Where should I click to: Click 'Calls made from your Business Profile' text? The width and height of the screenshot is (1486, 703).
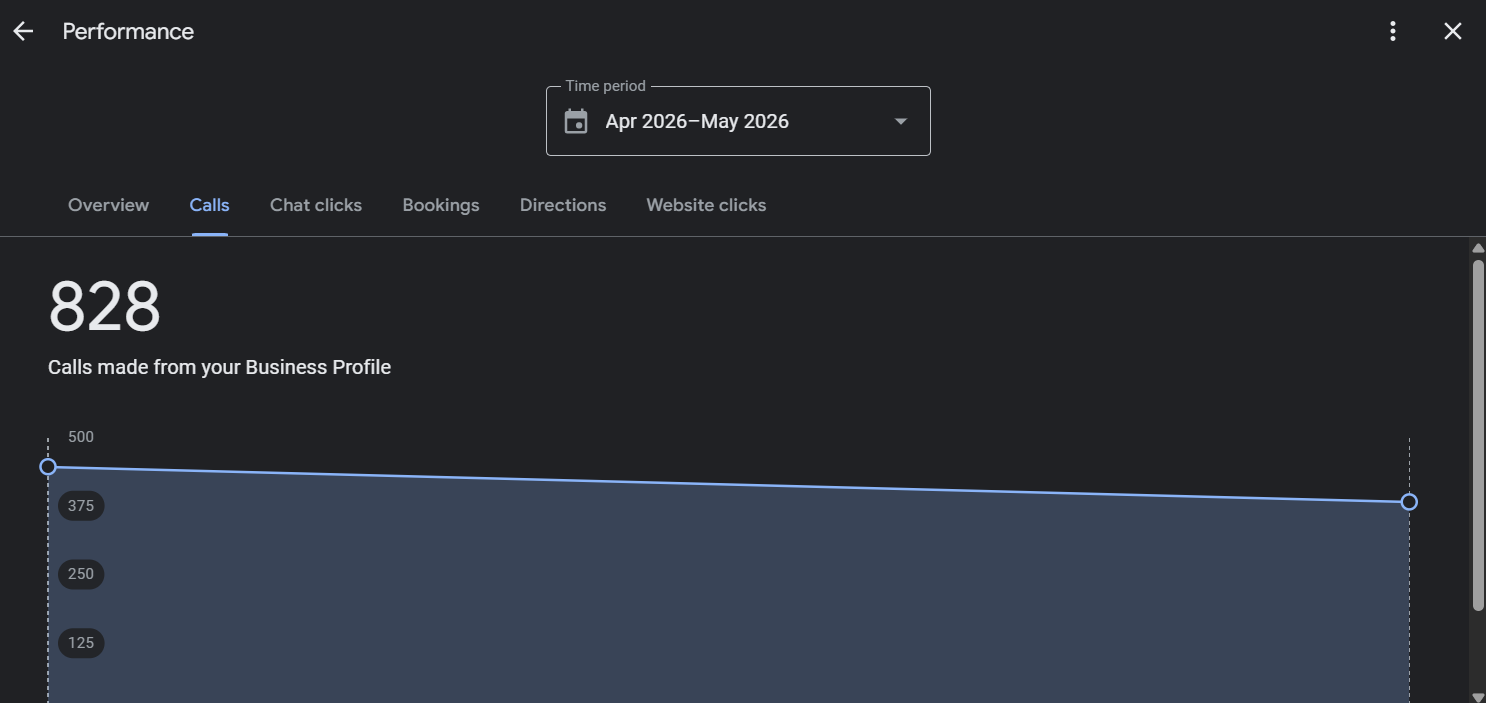click(x=219, y=367)
